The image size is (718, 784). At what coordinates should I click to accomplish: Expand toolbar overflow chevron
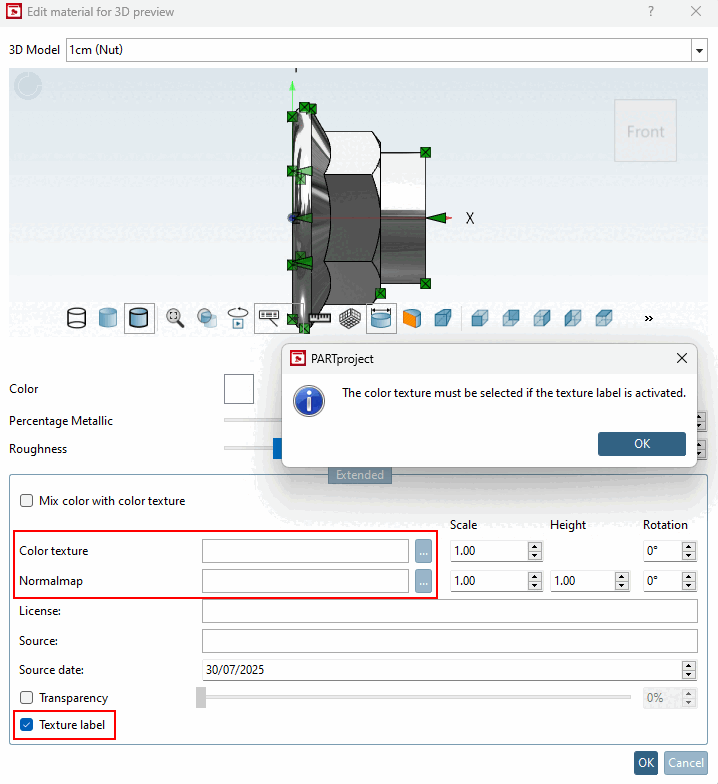[648, 318]
